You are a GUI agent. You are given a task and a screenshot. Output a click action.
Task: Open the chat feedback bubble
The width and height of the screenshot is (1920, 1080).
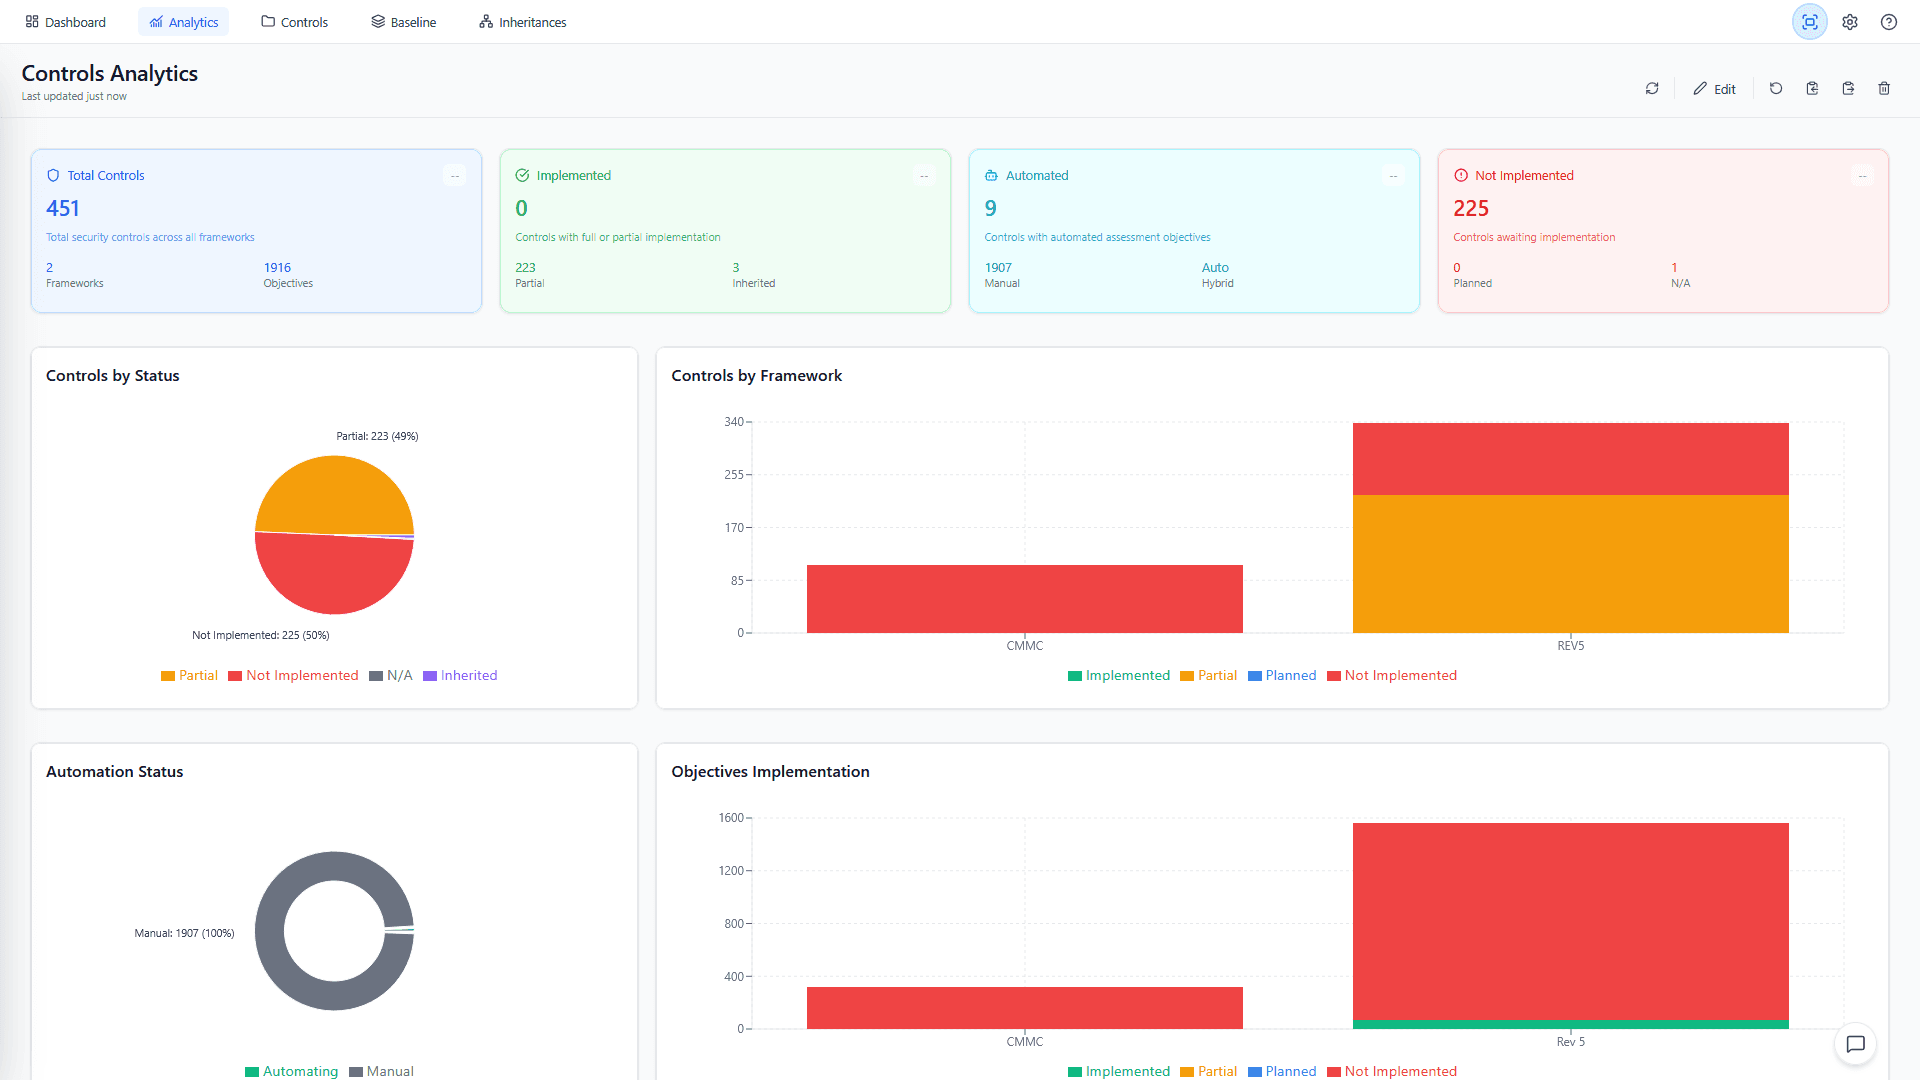1856,1044
